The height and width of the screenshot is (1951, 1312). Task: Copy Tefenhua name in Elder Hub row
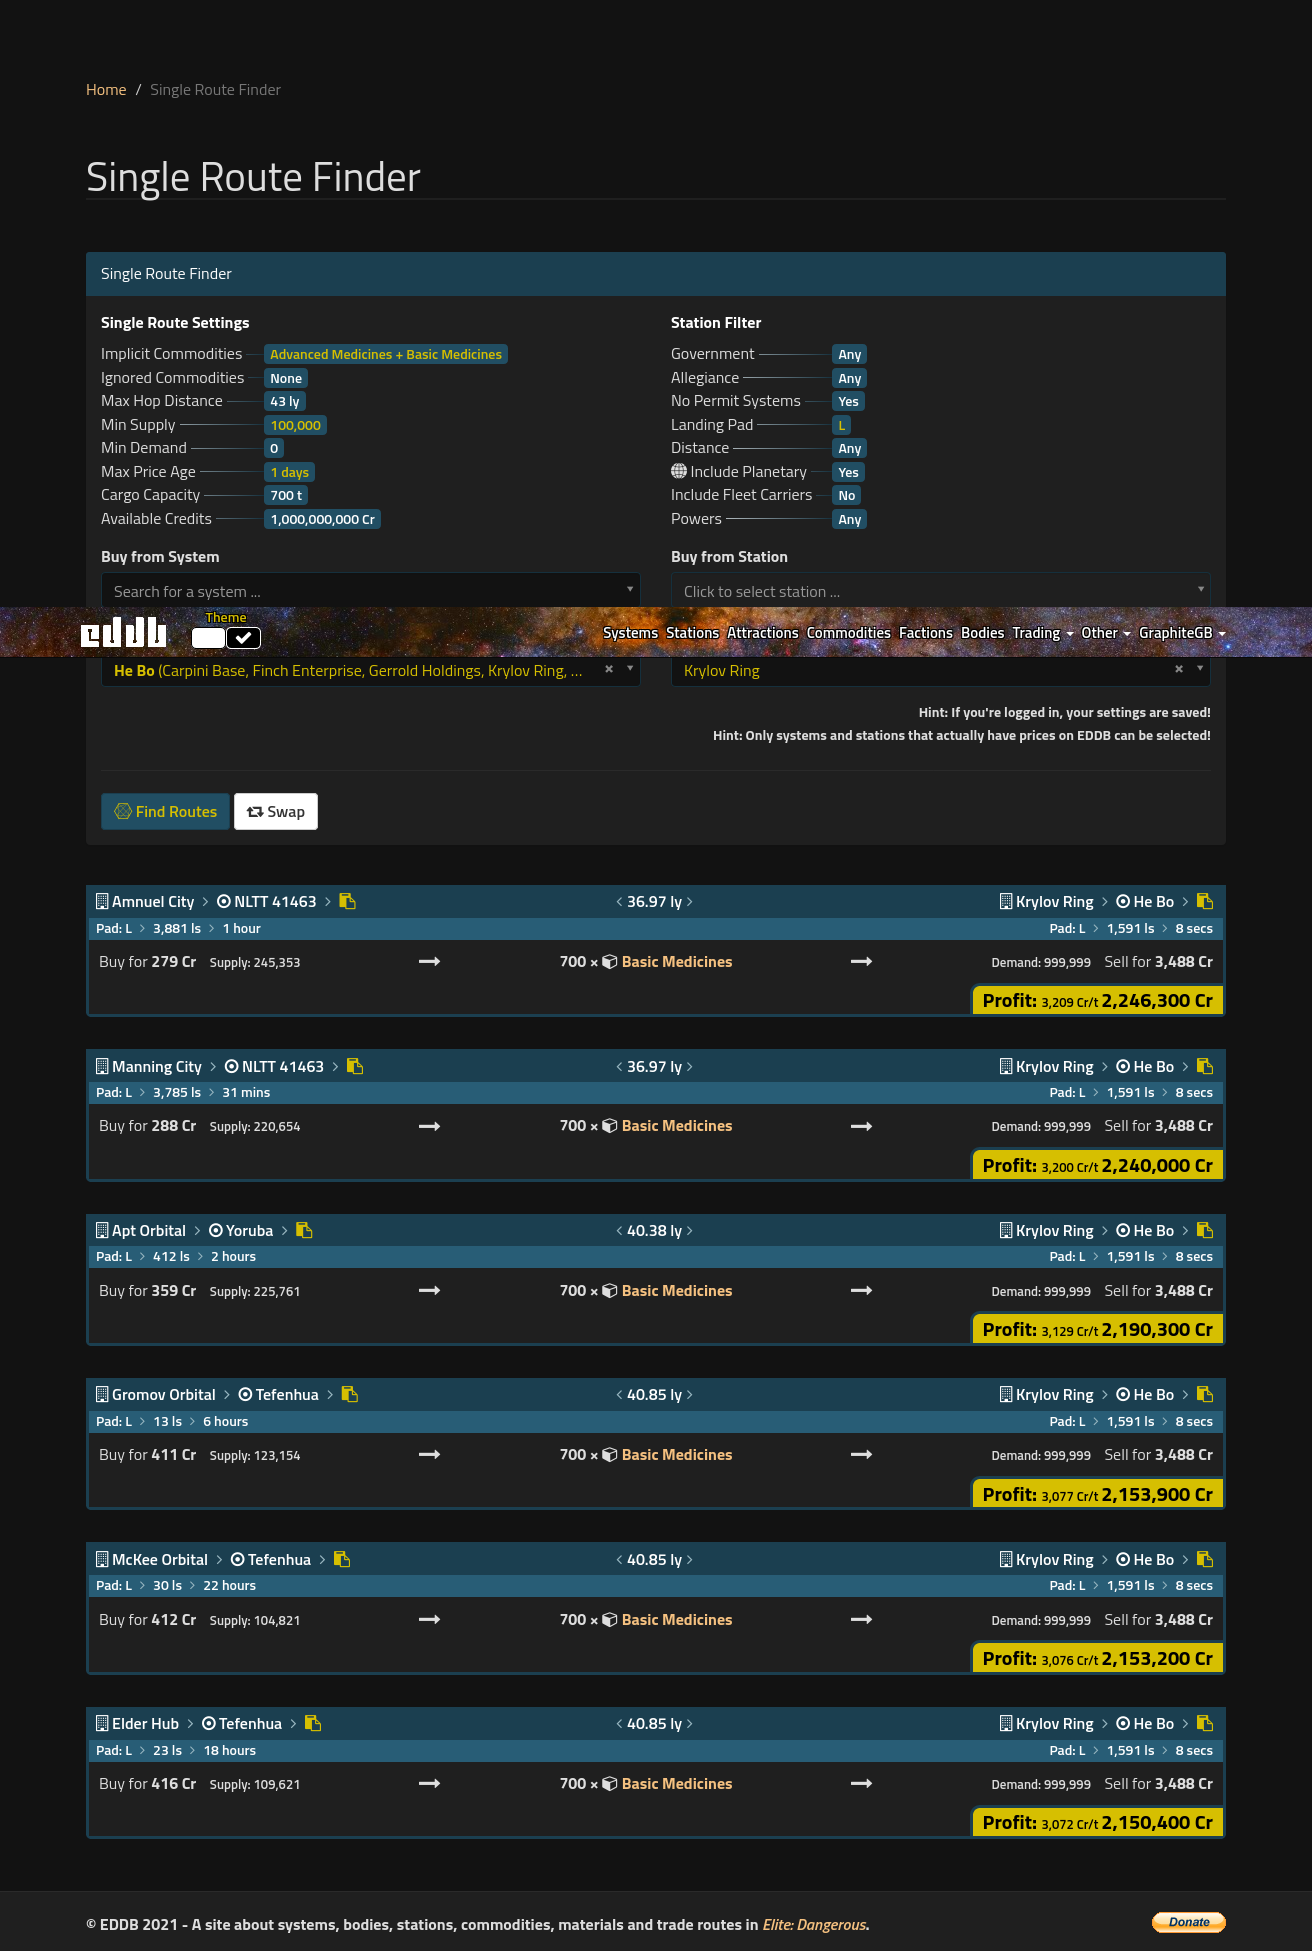pyautogui.click(x=313, y=1723)
